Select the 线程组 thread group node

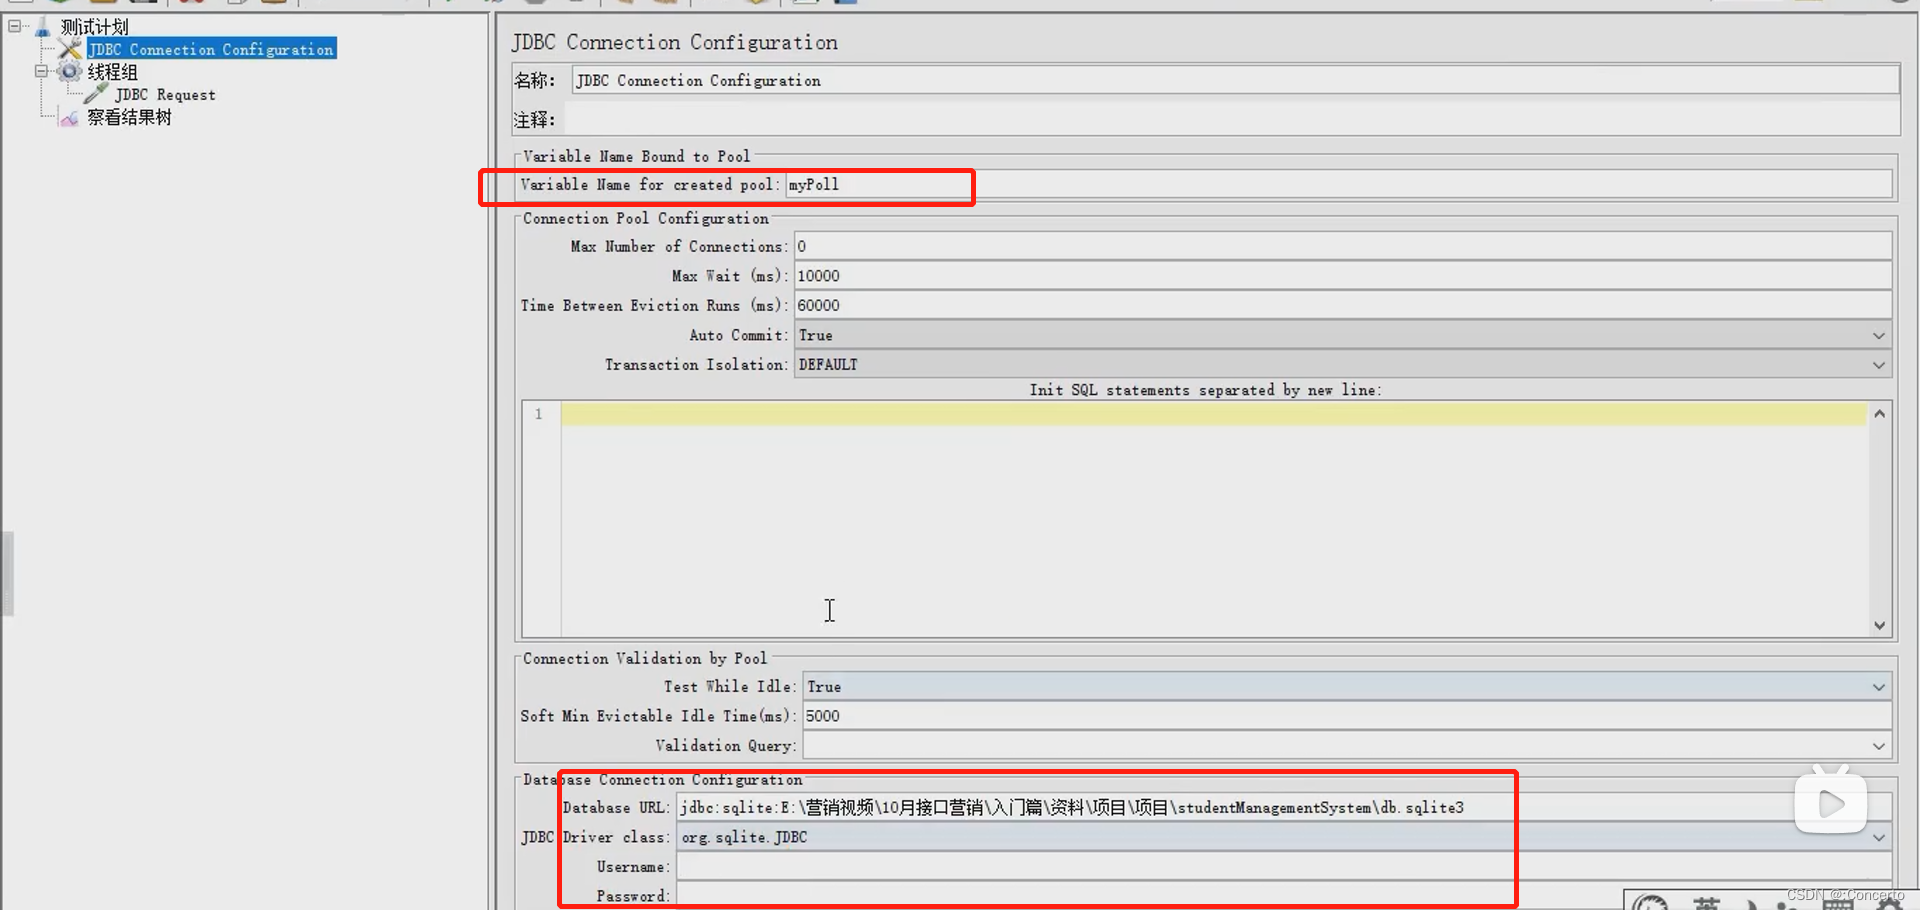coord(112,72)
